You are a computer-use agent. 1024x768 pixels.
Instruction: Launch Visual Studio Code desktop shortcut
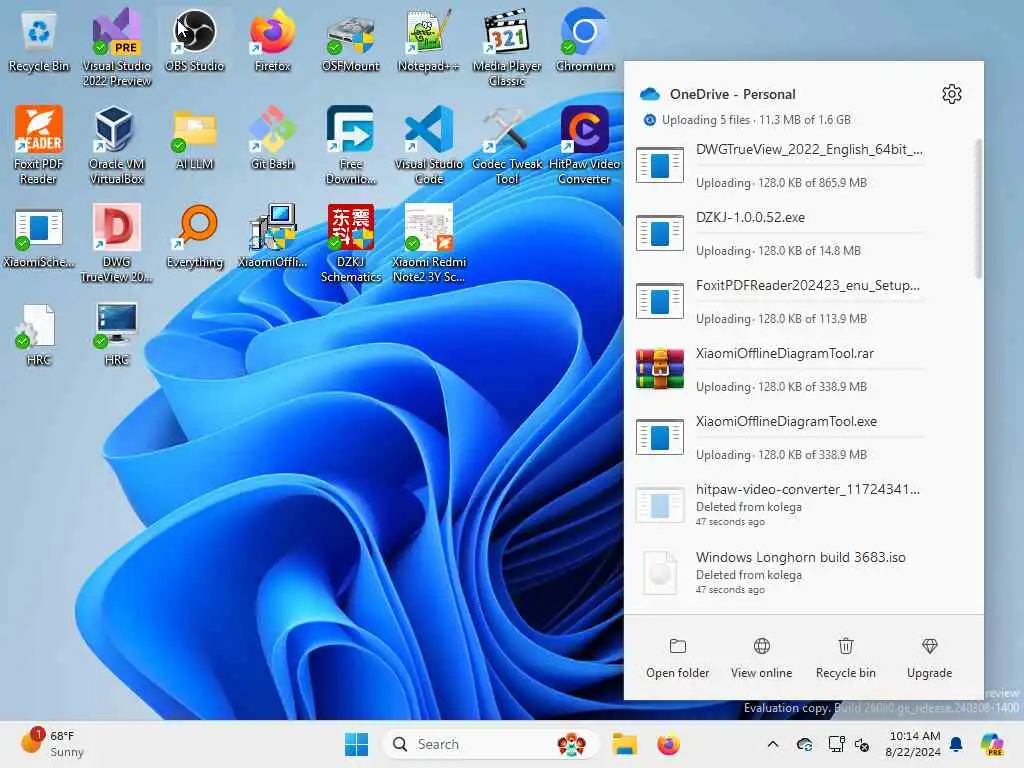428,145
